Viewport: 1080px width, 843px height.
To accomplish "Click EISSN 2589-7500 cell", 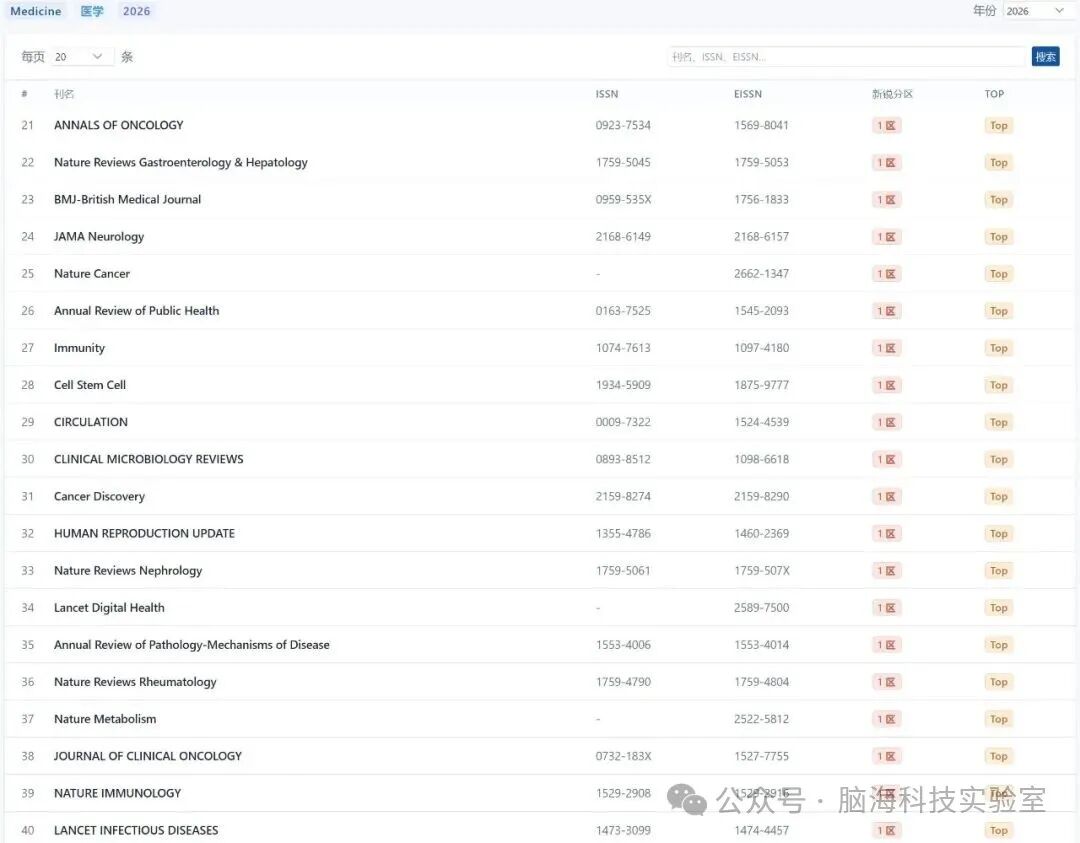I will pos(761,608).
